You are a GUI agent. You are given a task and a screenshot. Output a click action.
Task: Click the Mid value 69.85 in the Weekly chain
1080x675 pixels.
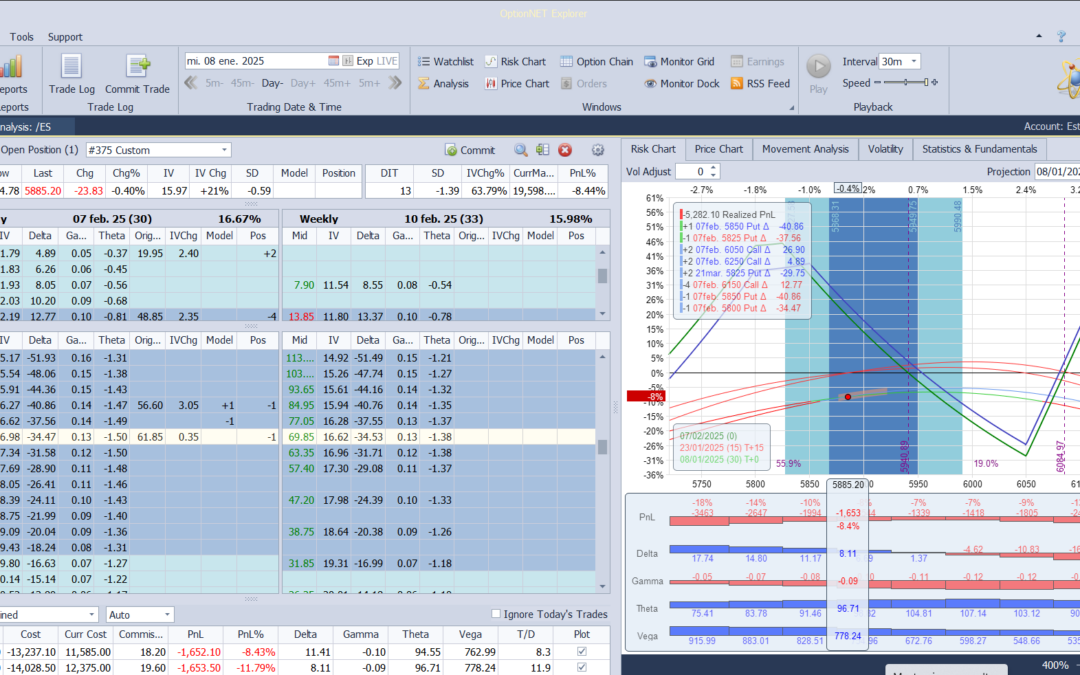[x=300, y=437]
